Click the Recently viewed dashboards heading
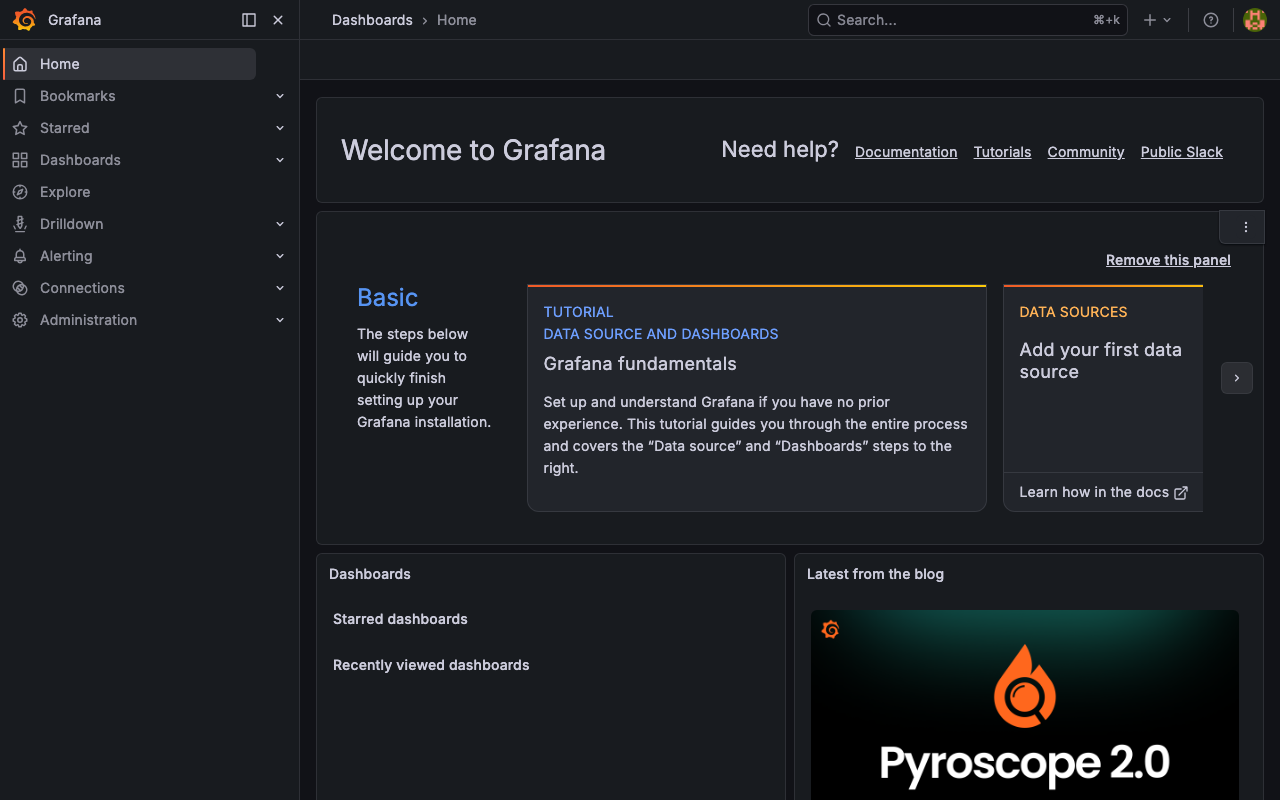 pos(431,665)
